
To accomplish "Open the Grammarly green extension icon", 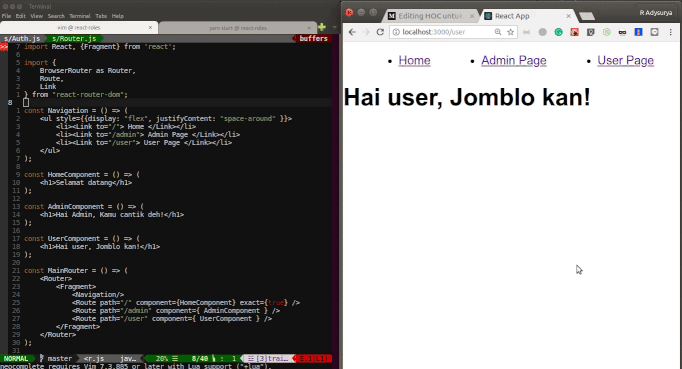I will click(558, 32).
